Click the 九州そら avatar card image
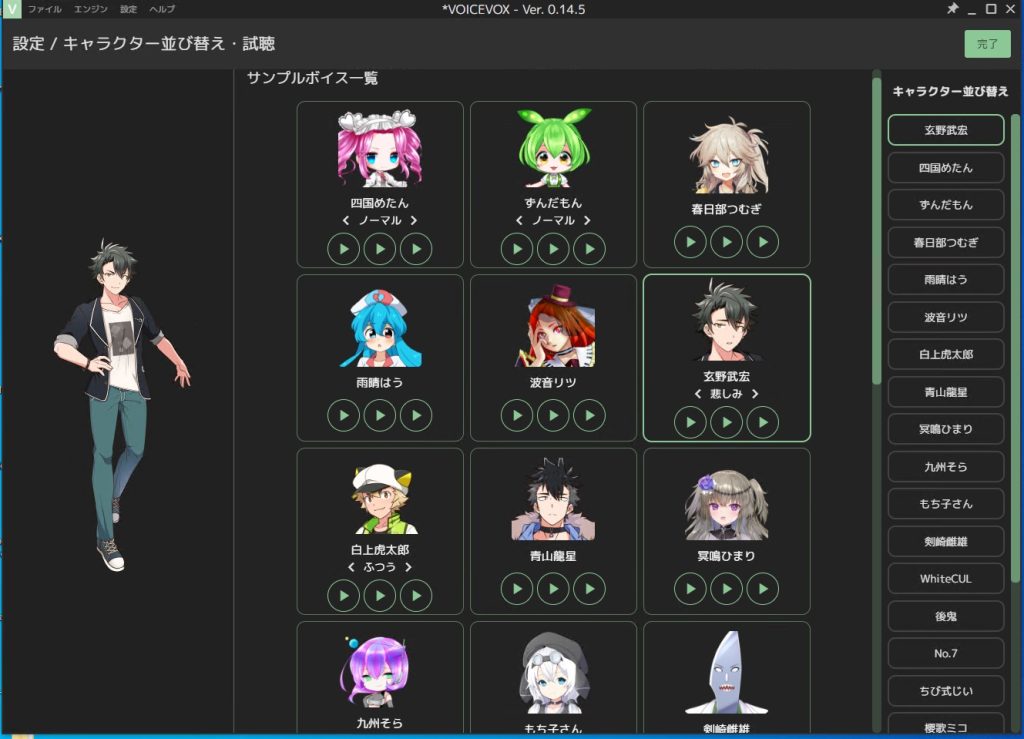1024x739 pixels. point(380,672)
